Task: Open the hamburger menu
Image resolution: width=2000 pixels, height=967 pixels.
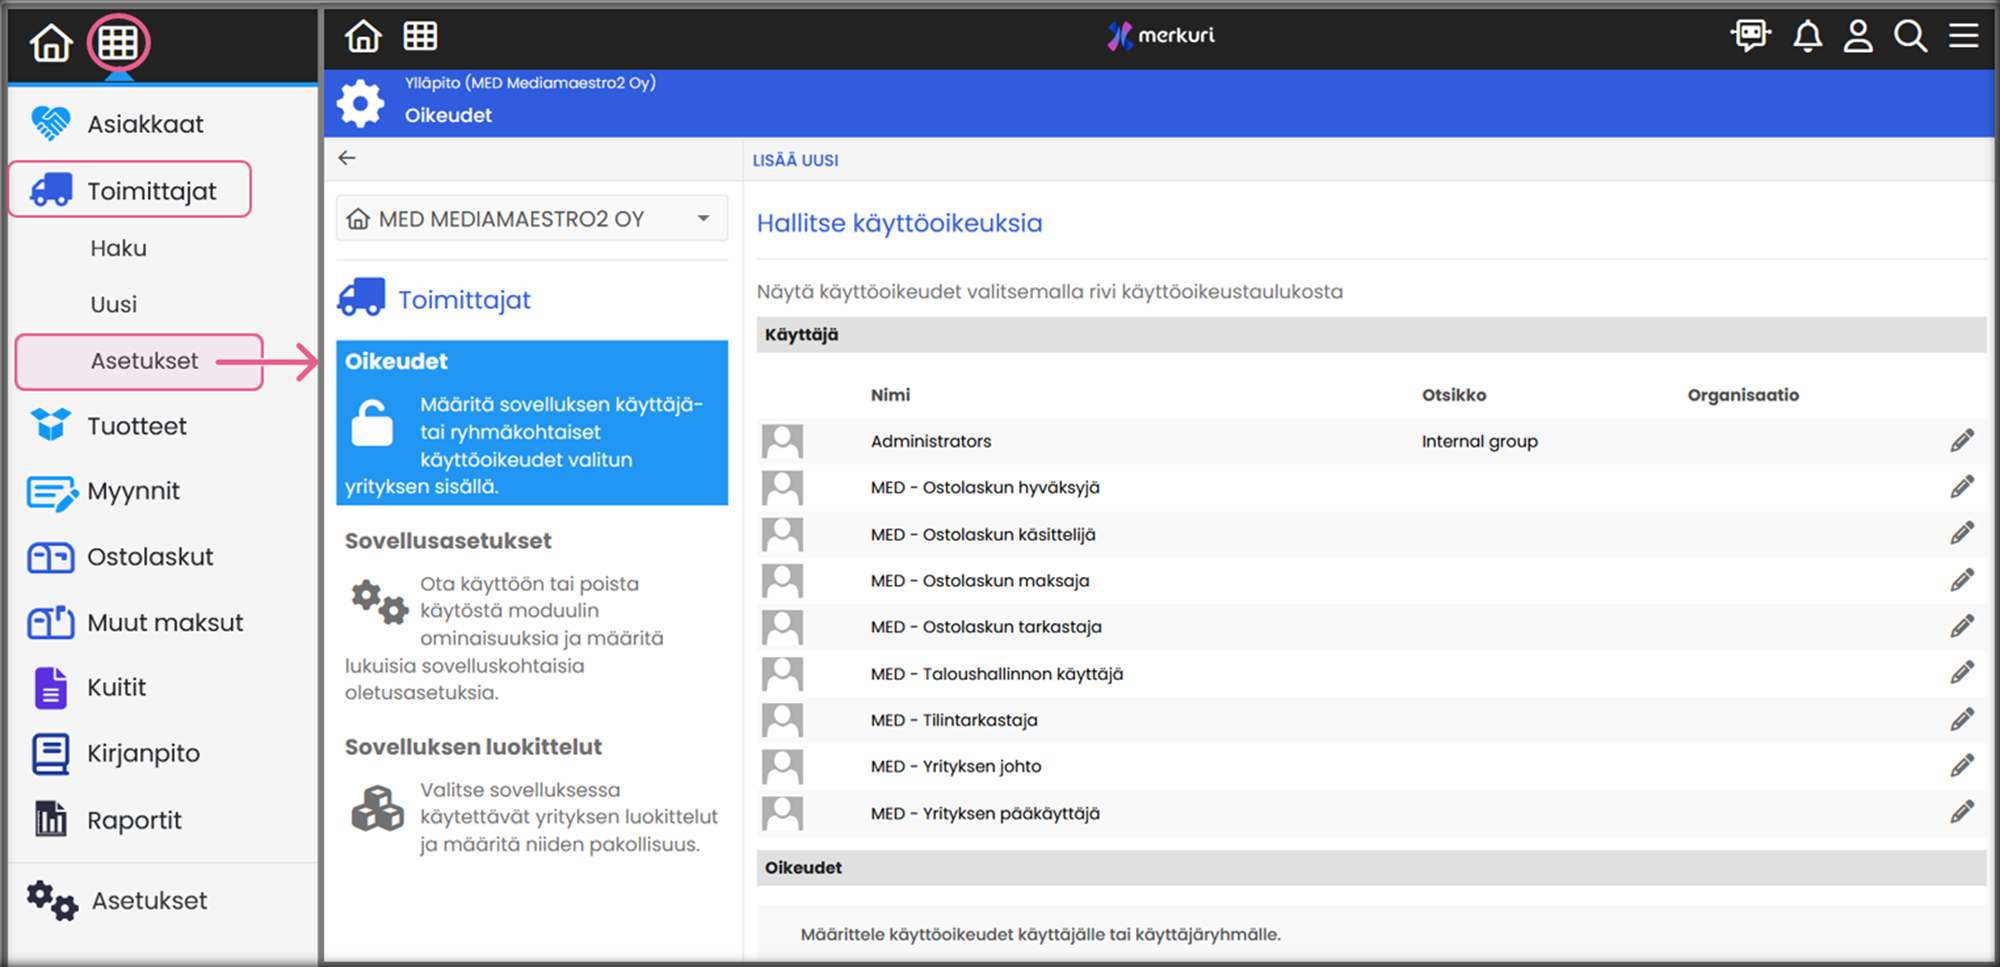Action: (1963, 37)
